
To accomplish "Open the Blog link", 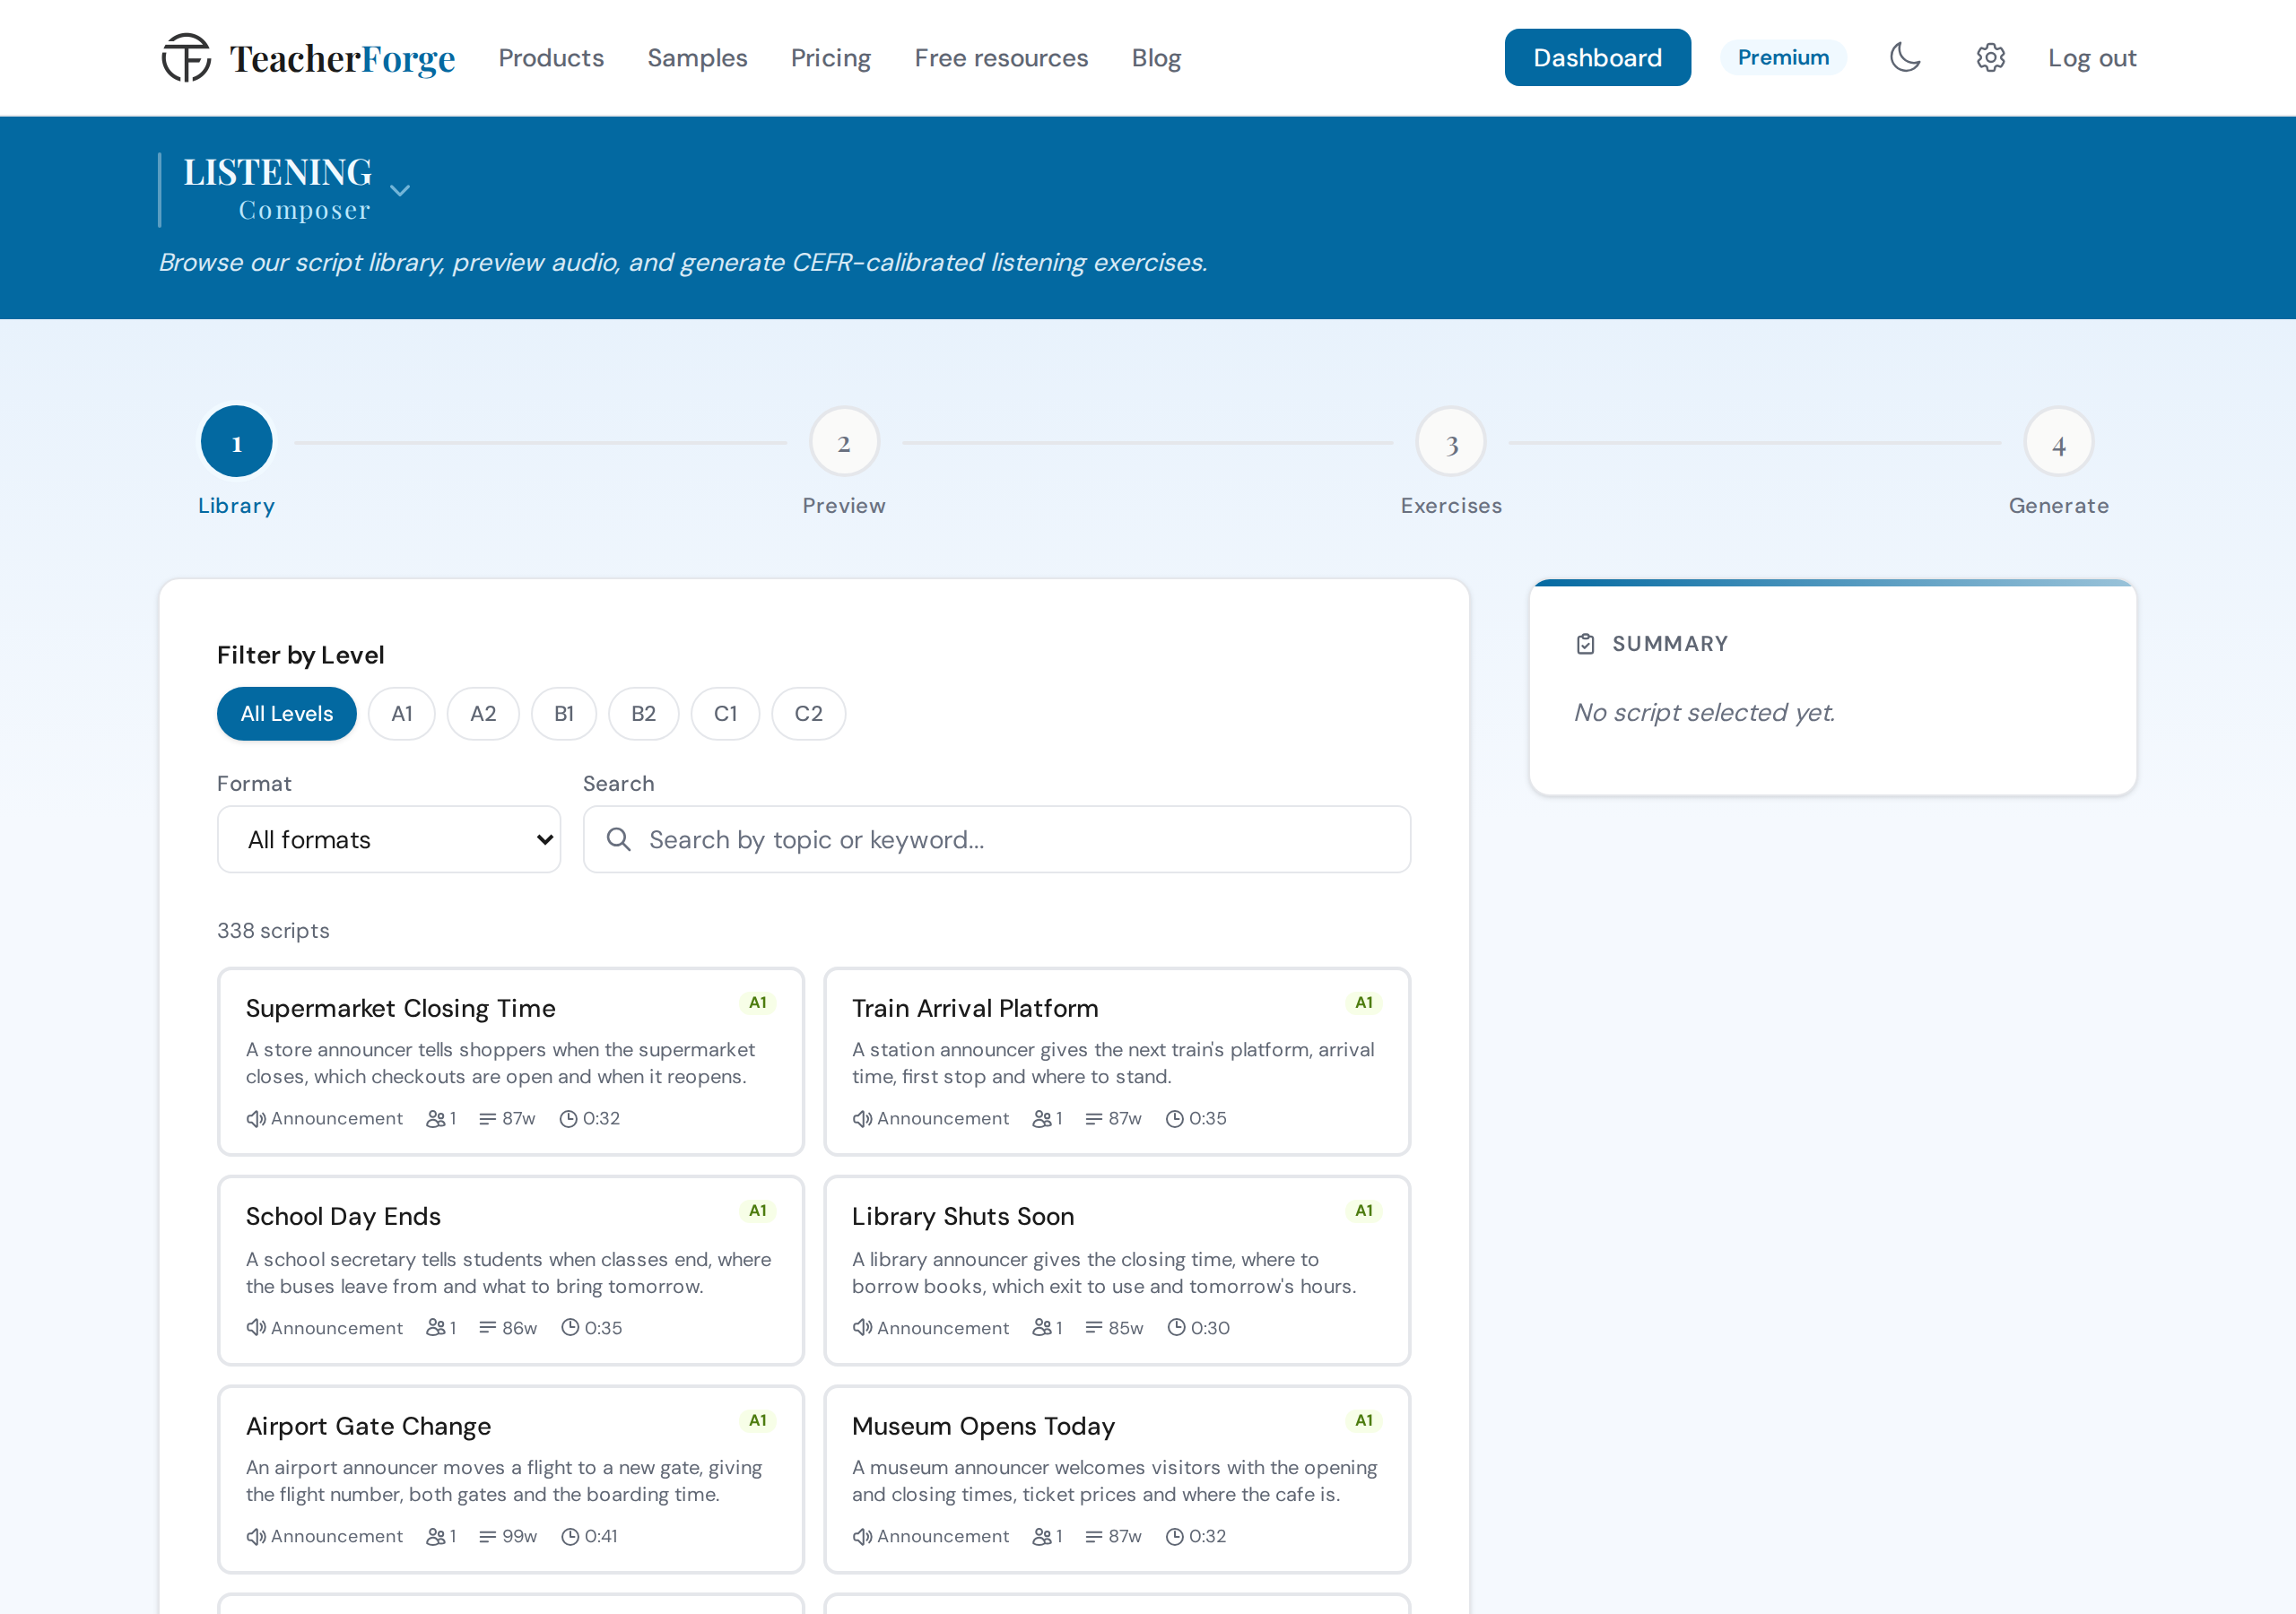I will (1156, 57).
